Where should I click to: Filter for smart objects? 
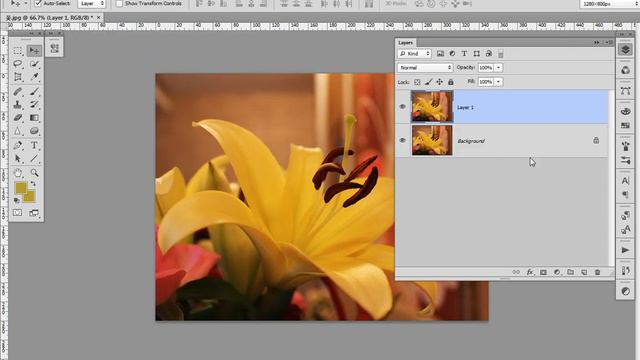[x=489, y=53]
